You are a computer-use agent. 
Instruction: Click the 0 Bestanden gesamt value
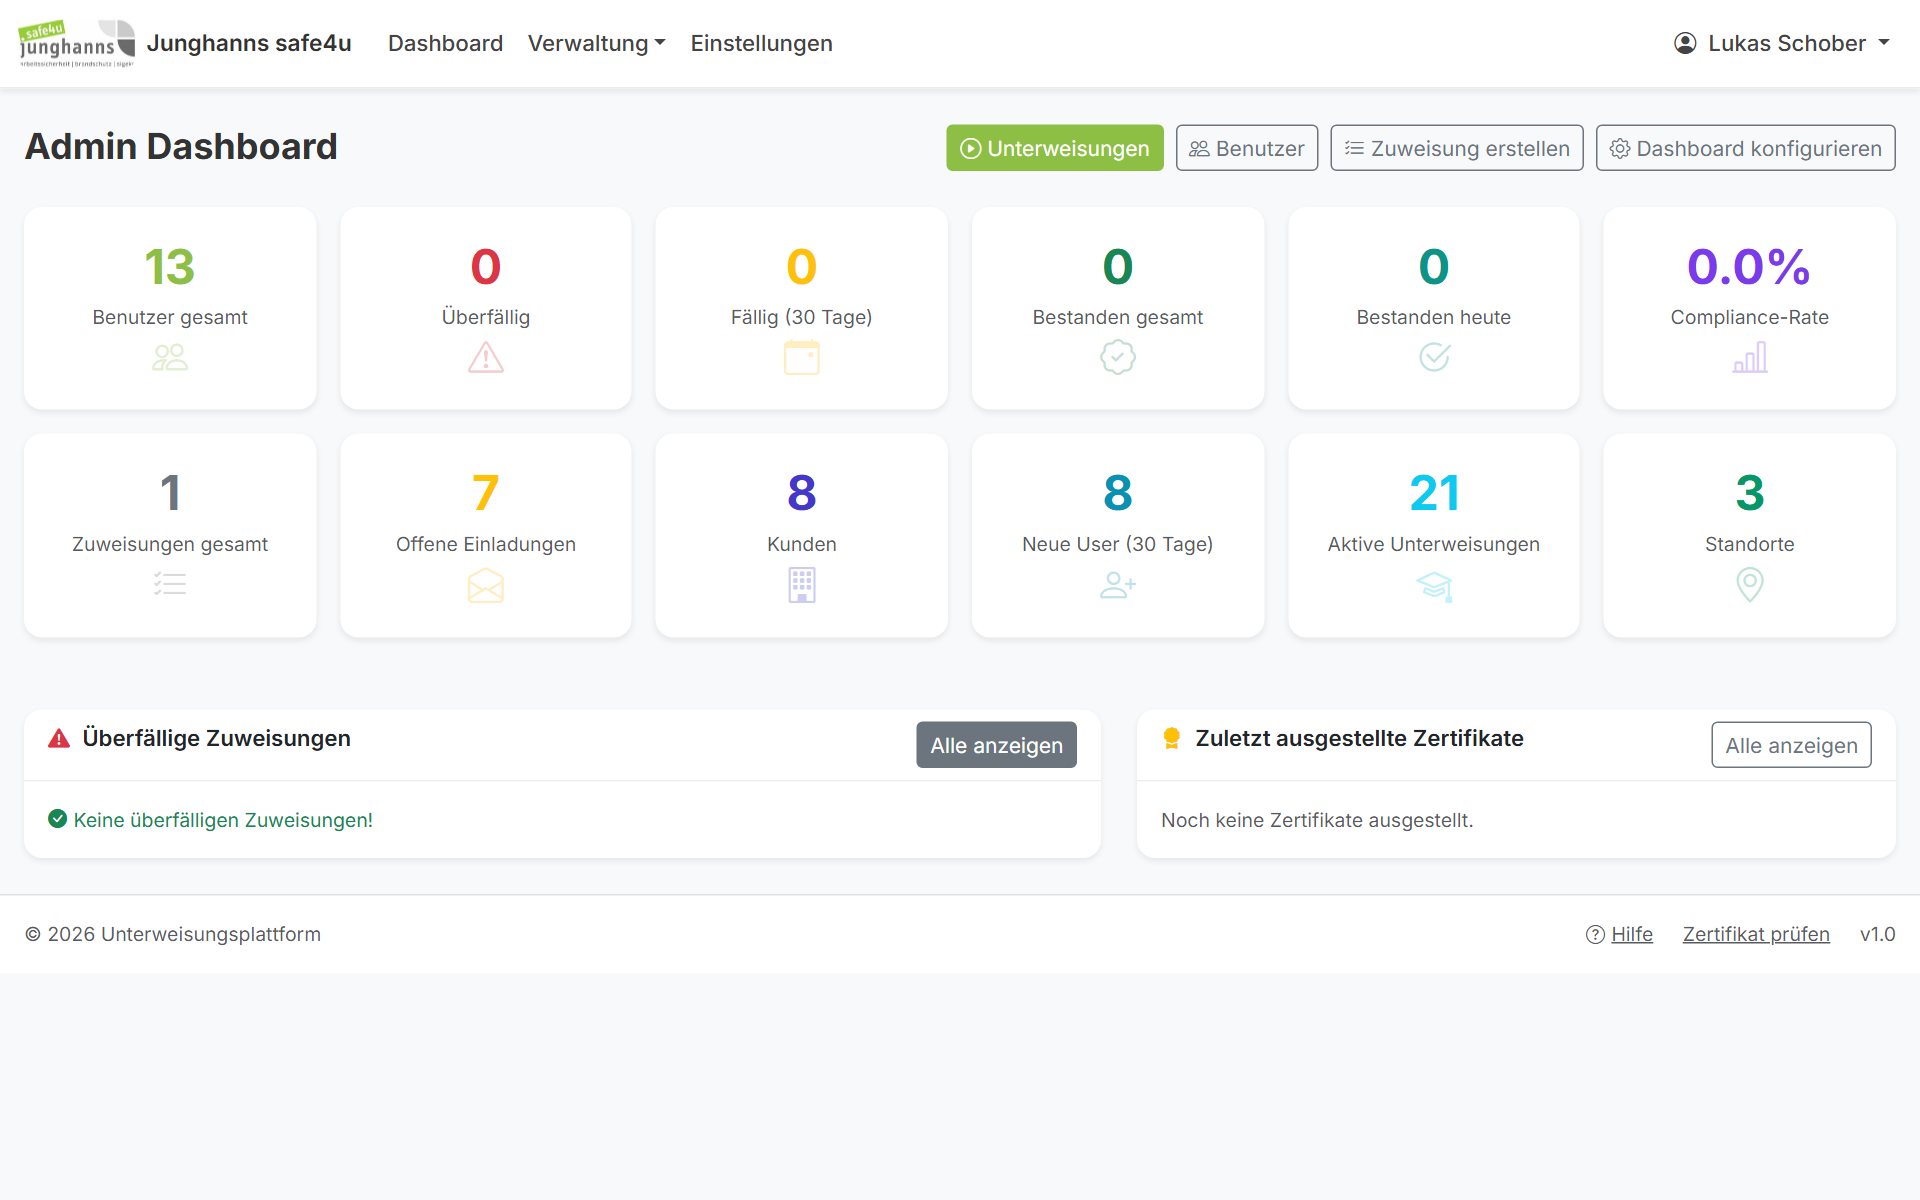point(1118,267)
